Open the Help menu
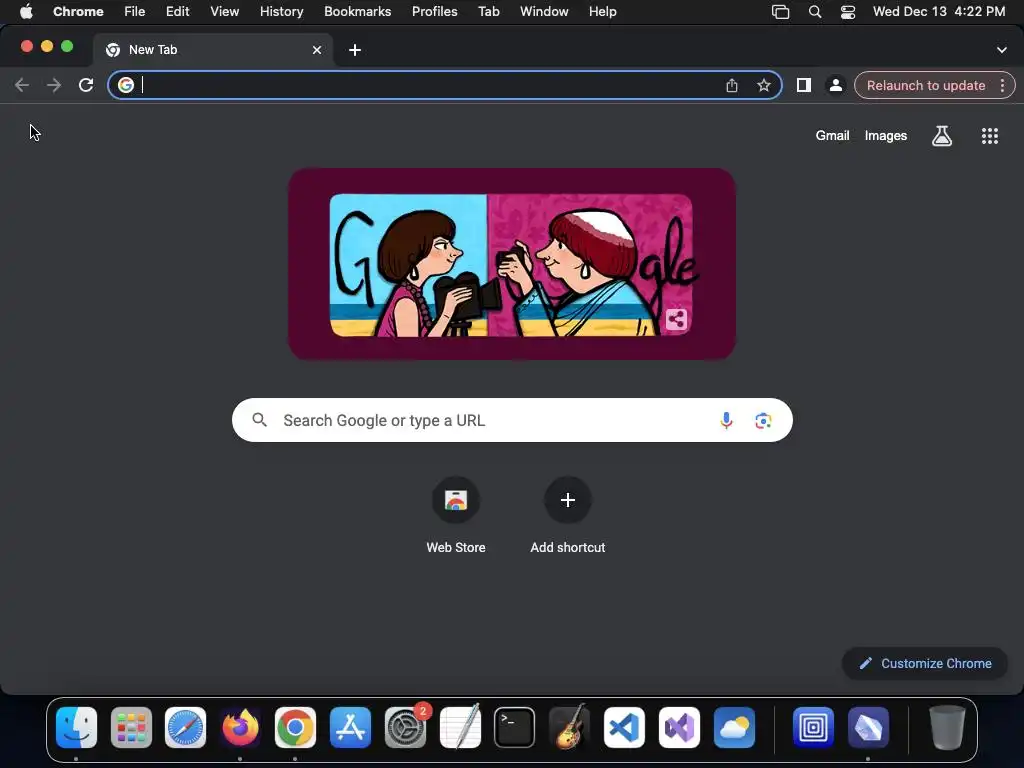1024x768 pixels. pyautogui.click(x=603, y=12)
